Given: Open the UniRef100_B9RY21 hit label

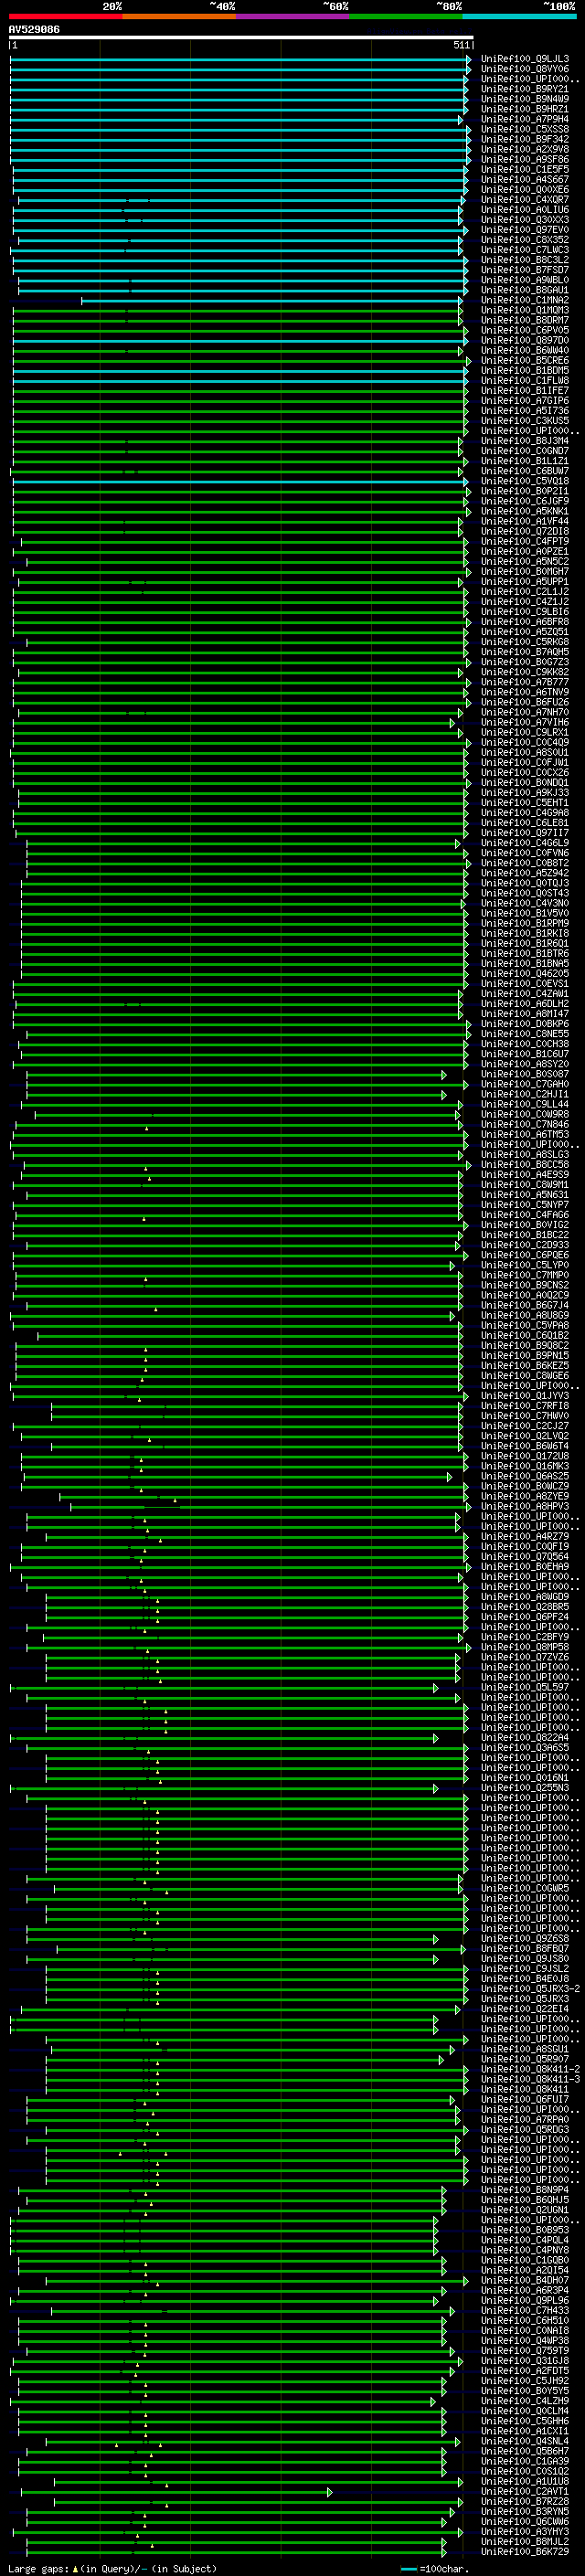Looking at the screenshot, I should point(525,90).
